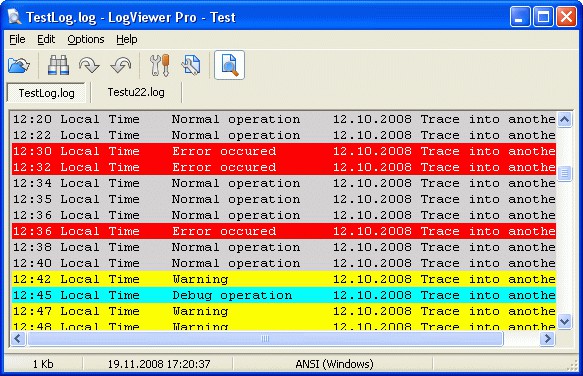583x376 pixels.
Task: Select the 12:38 Normal operation log line
Action: [284, 247]
